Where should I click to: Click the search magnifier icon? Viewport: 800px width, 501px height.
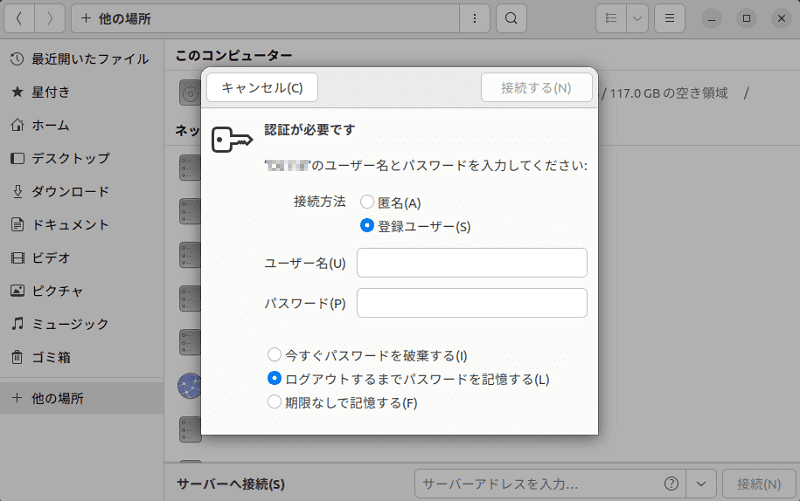pos(511,19)
